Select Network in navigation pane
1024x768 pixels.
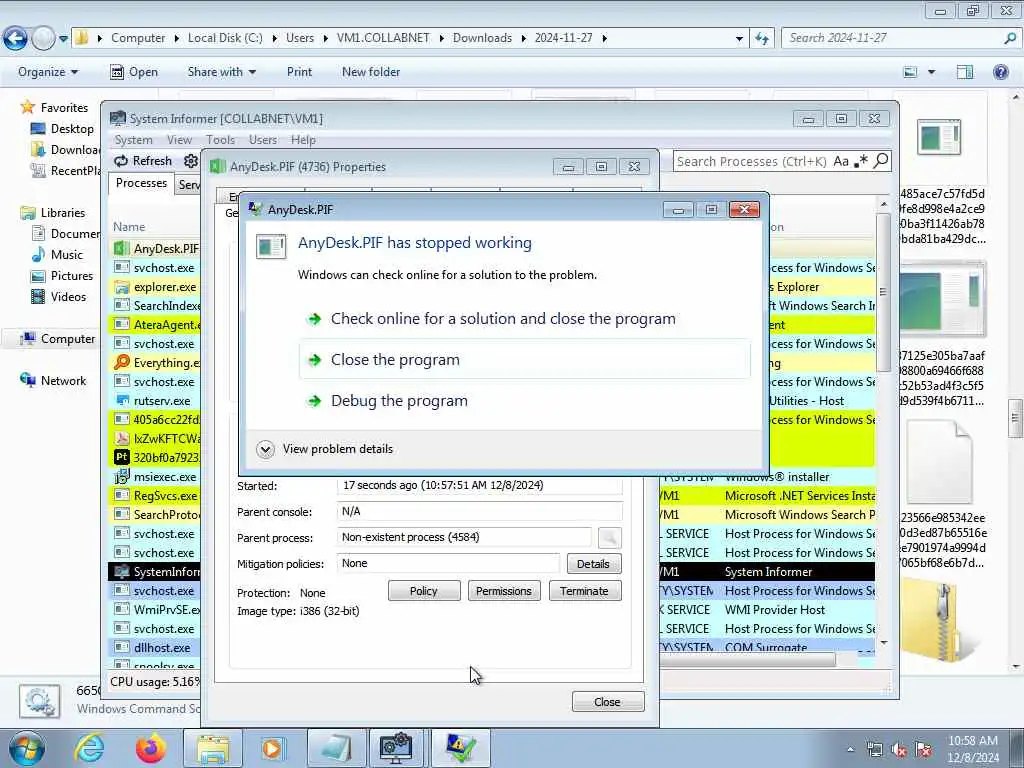pyautogui.click(x=54, y=381)
